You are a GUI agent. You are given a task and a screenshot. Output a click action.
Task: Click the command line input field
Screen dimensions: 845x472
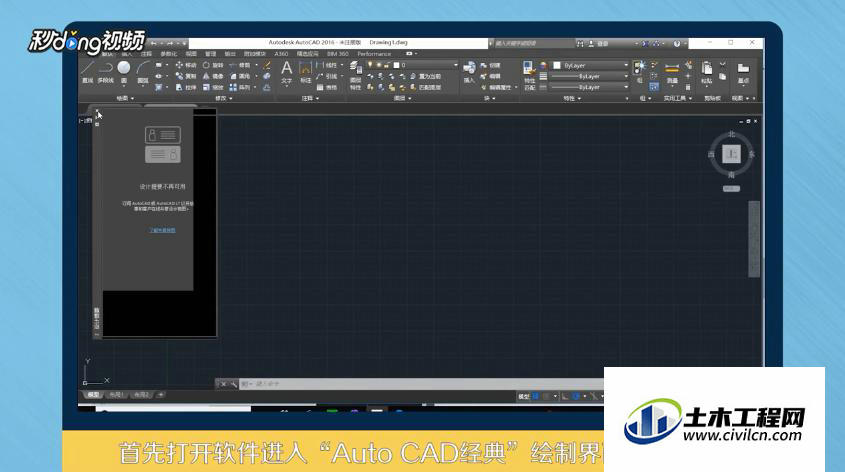tap(423, 384)
